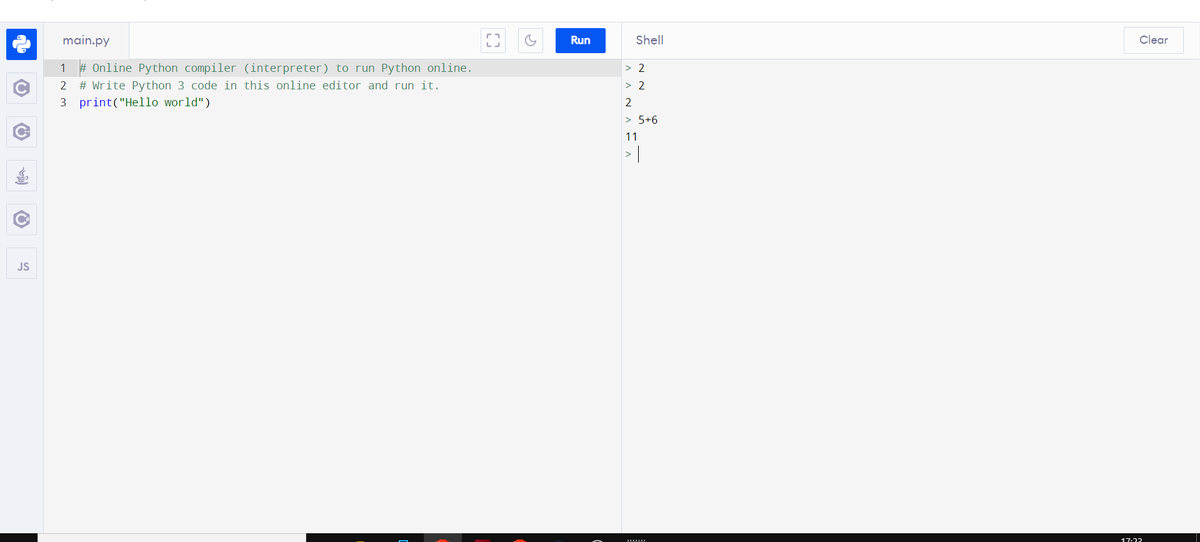Select the main.py file tab
1200x542 pixels.
[86, 41]
